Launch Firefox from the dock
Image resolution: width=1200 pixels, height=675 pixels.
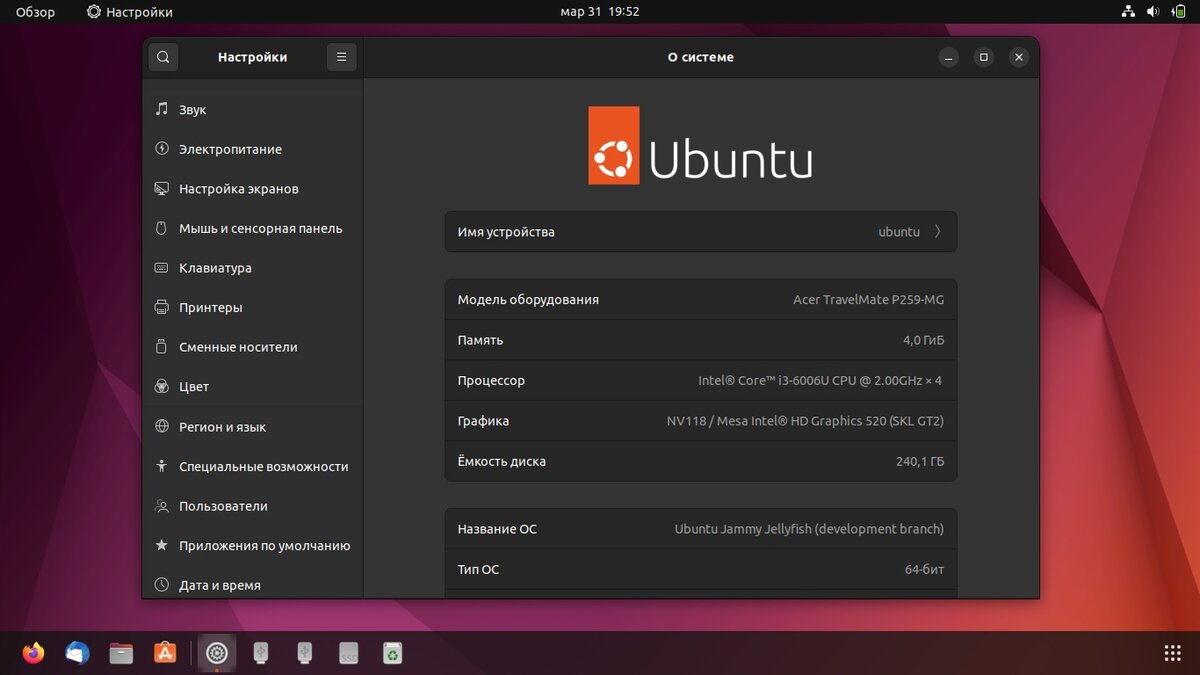[x=34, y=653]
